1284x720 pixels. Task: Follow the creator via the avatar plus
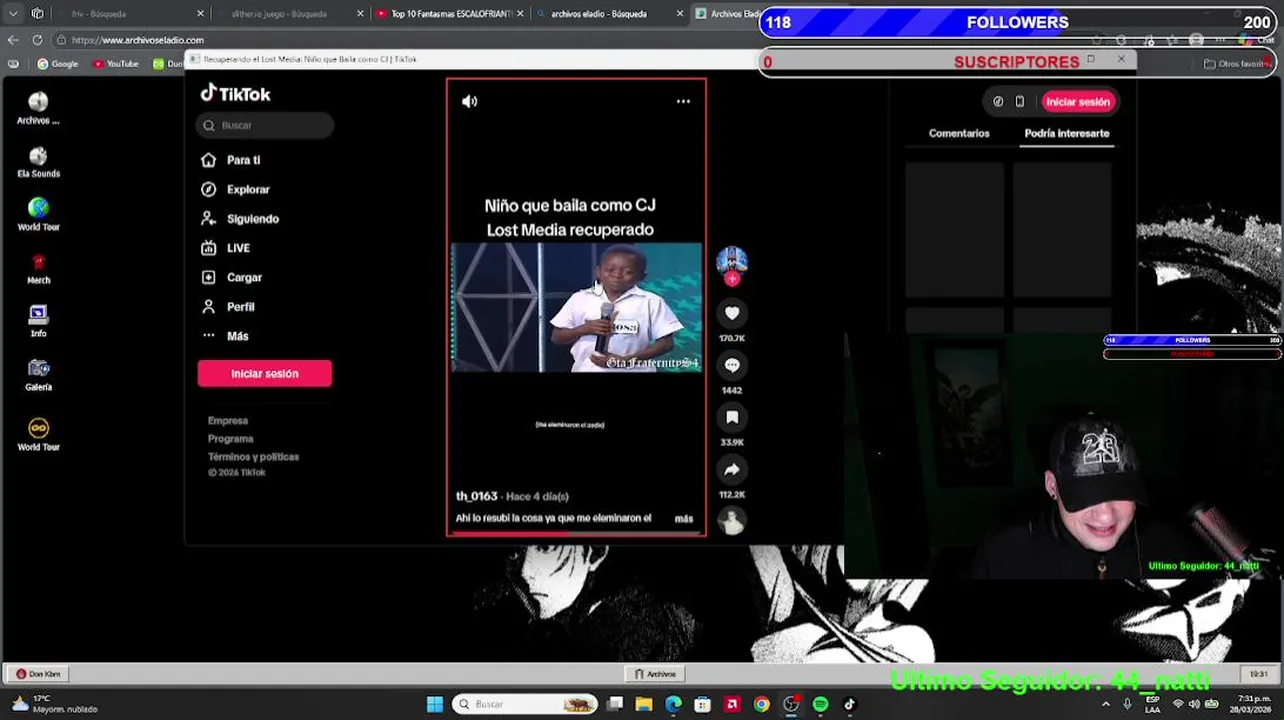pos(732,280)
